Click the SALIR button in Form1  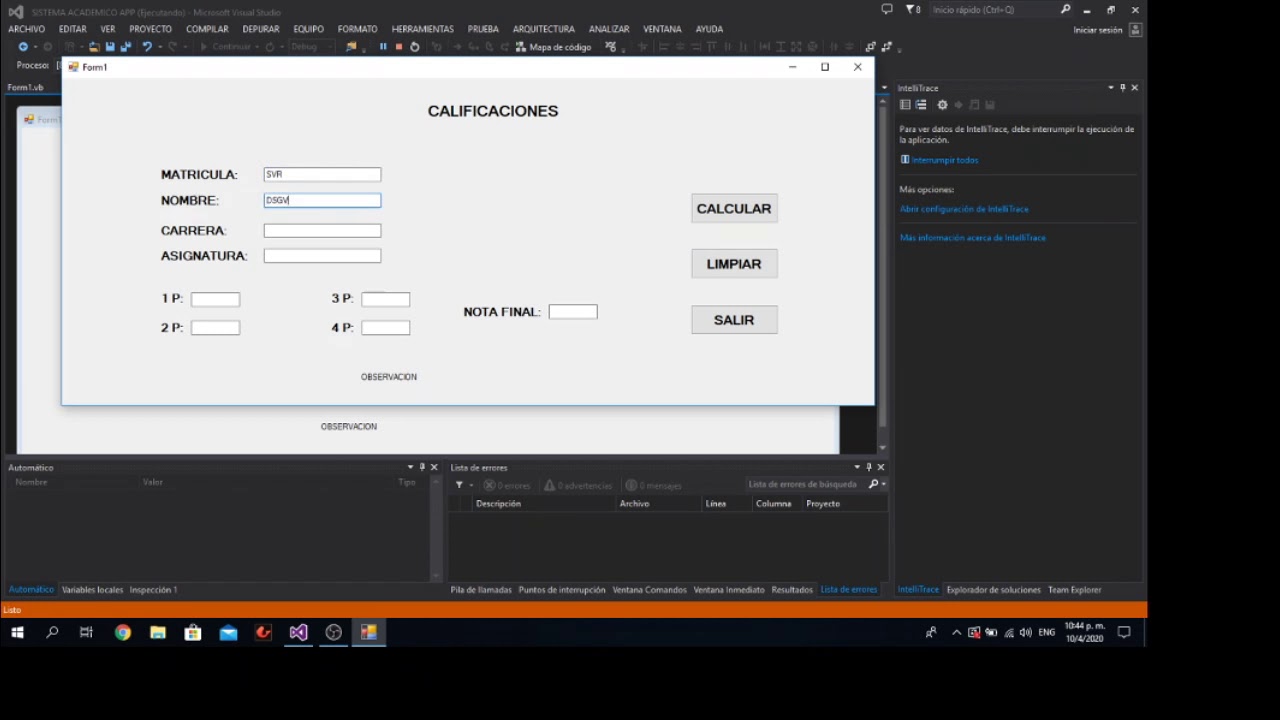(734, 320)
